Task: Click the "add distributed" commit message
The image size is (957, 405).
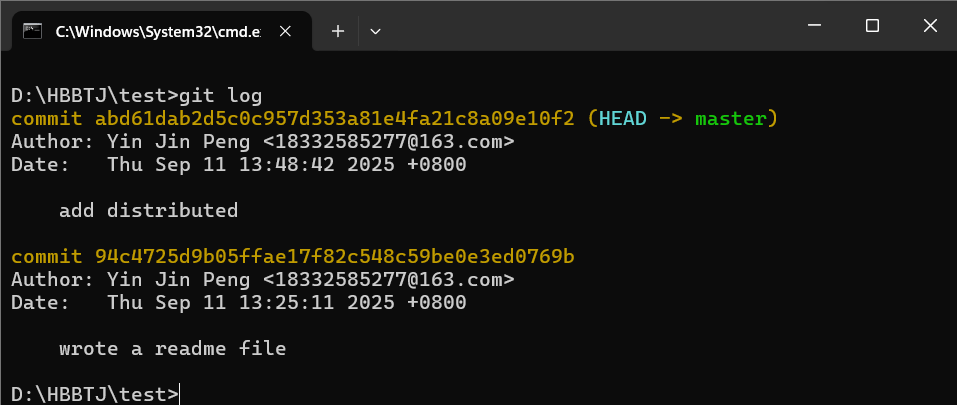Action: click(148, 211)
